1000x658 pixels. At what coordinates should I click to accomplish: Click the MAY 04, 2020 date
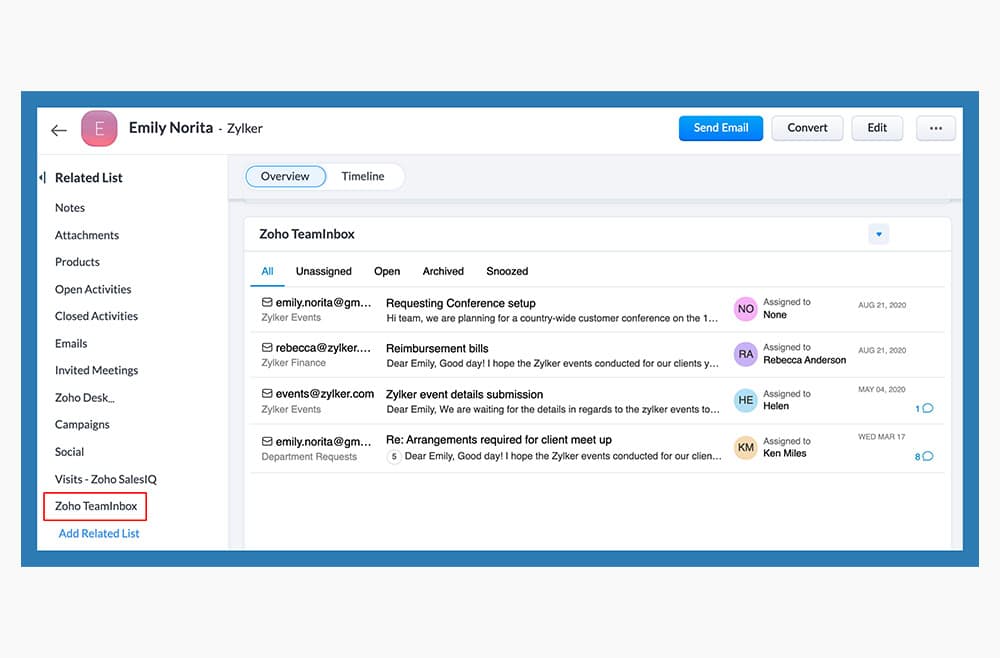coord(881,390)
